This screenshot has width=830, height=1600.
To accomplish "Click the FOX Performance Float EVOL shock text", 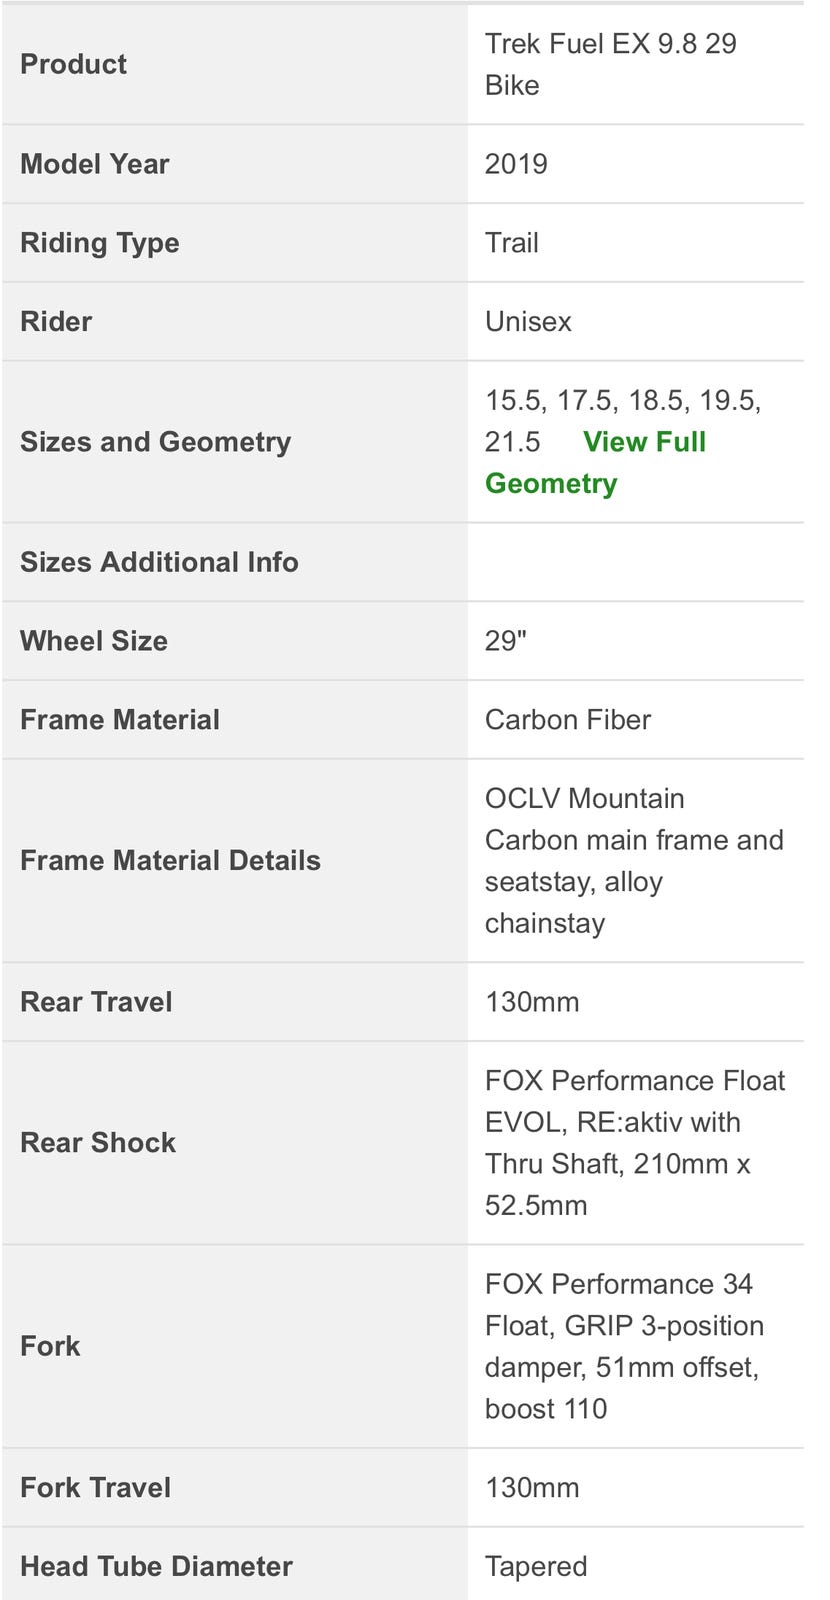I will pos(634,1143).
